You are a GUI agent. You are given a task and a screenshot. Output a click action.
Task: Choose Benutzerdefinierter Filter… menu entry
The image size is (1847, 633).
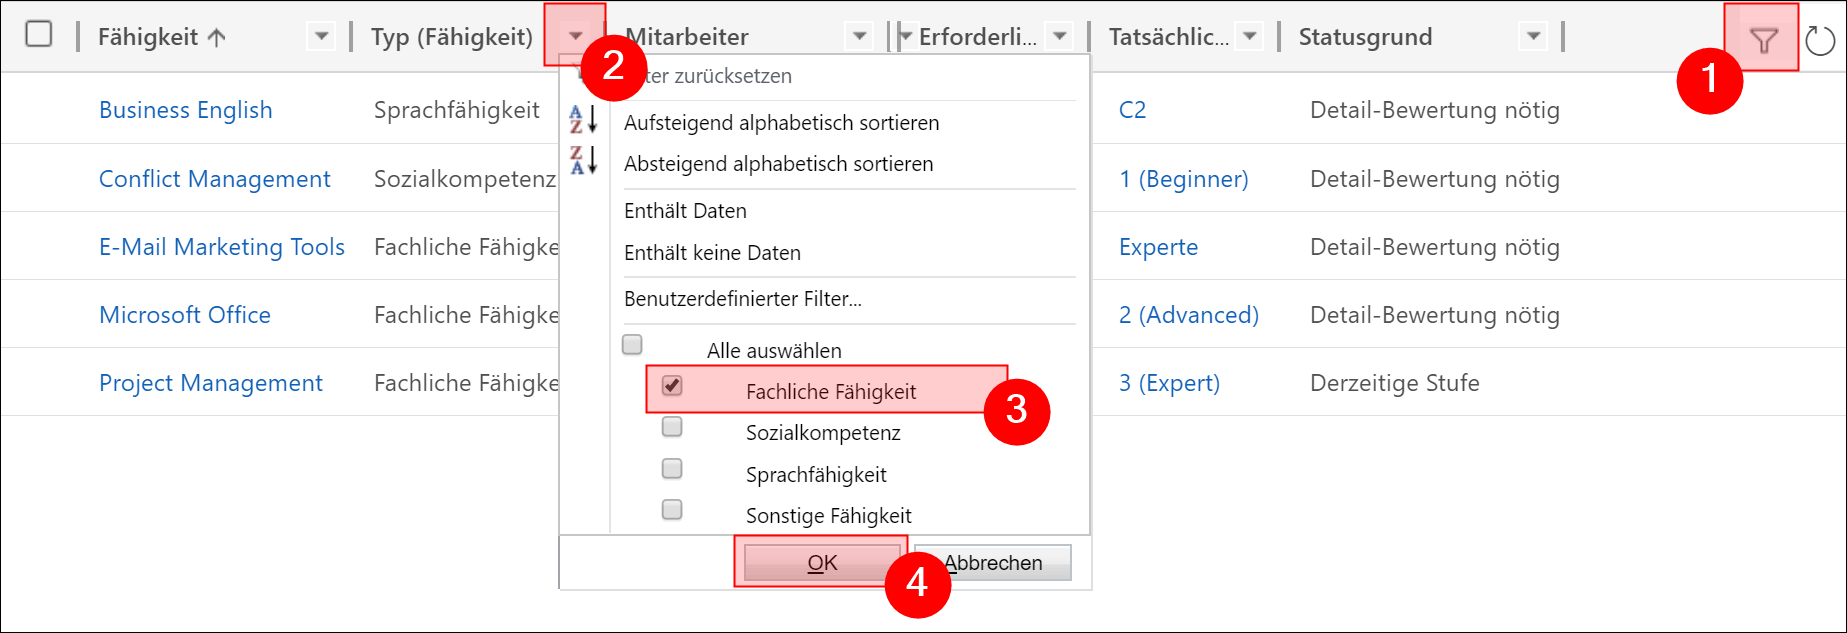point(742,299)
